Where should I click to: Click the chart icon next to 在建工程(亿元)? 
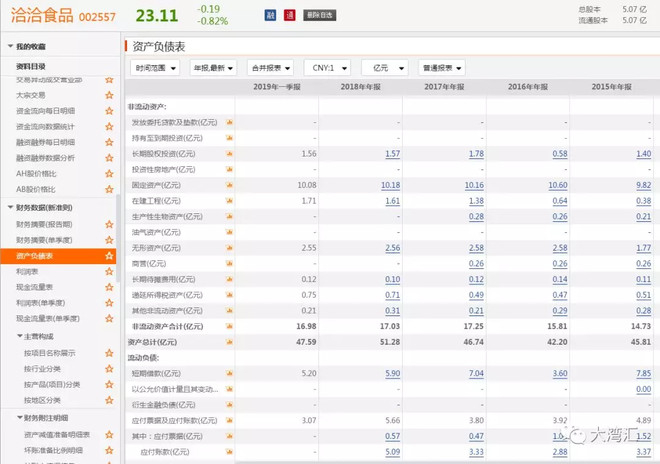[x=229, y=201]
